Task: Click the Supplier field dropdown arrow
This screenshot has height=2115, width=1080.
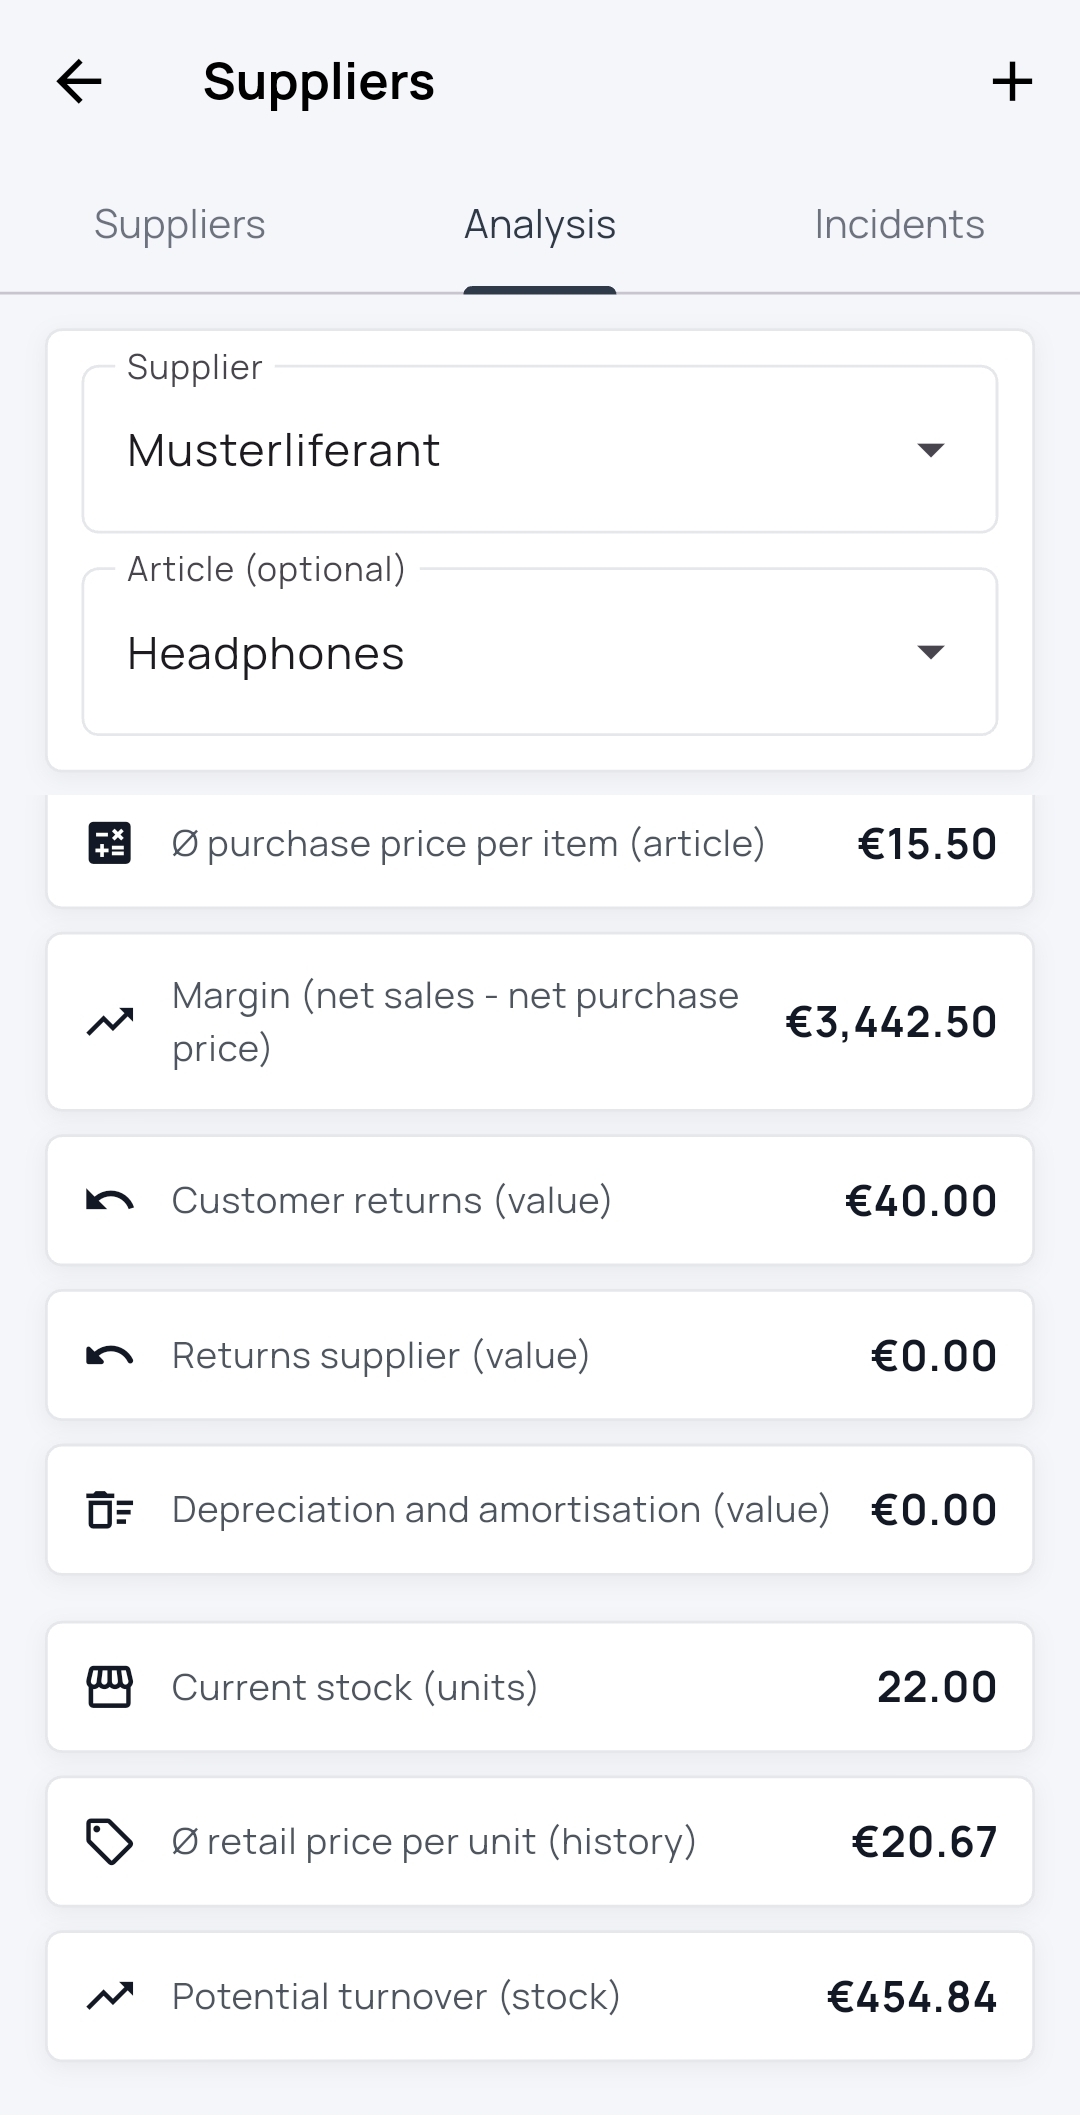Action: (x=930, y=450)
